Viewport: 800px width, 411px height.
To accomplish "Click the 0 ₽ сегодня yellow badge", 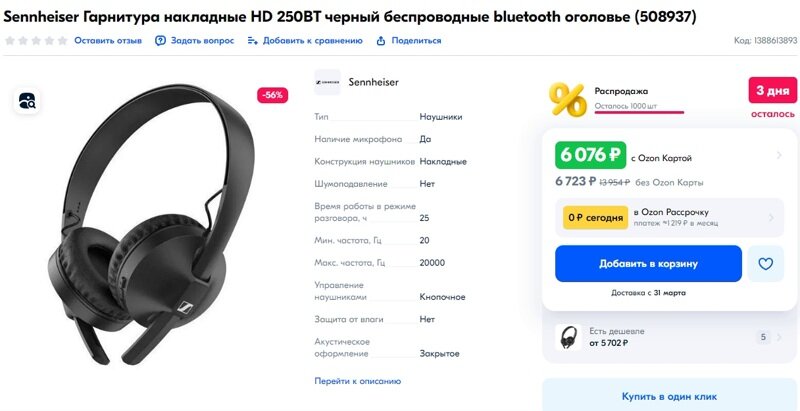I will 595,218.
